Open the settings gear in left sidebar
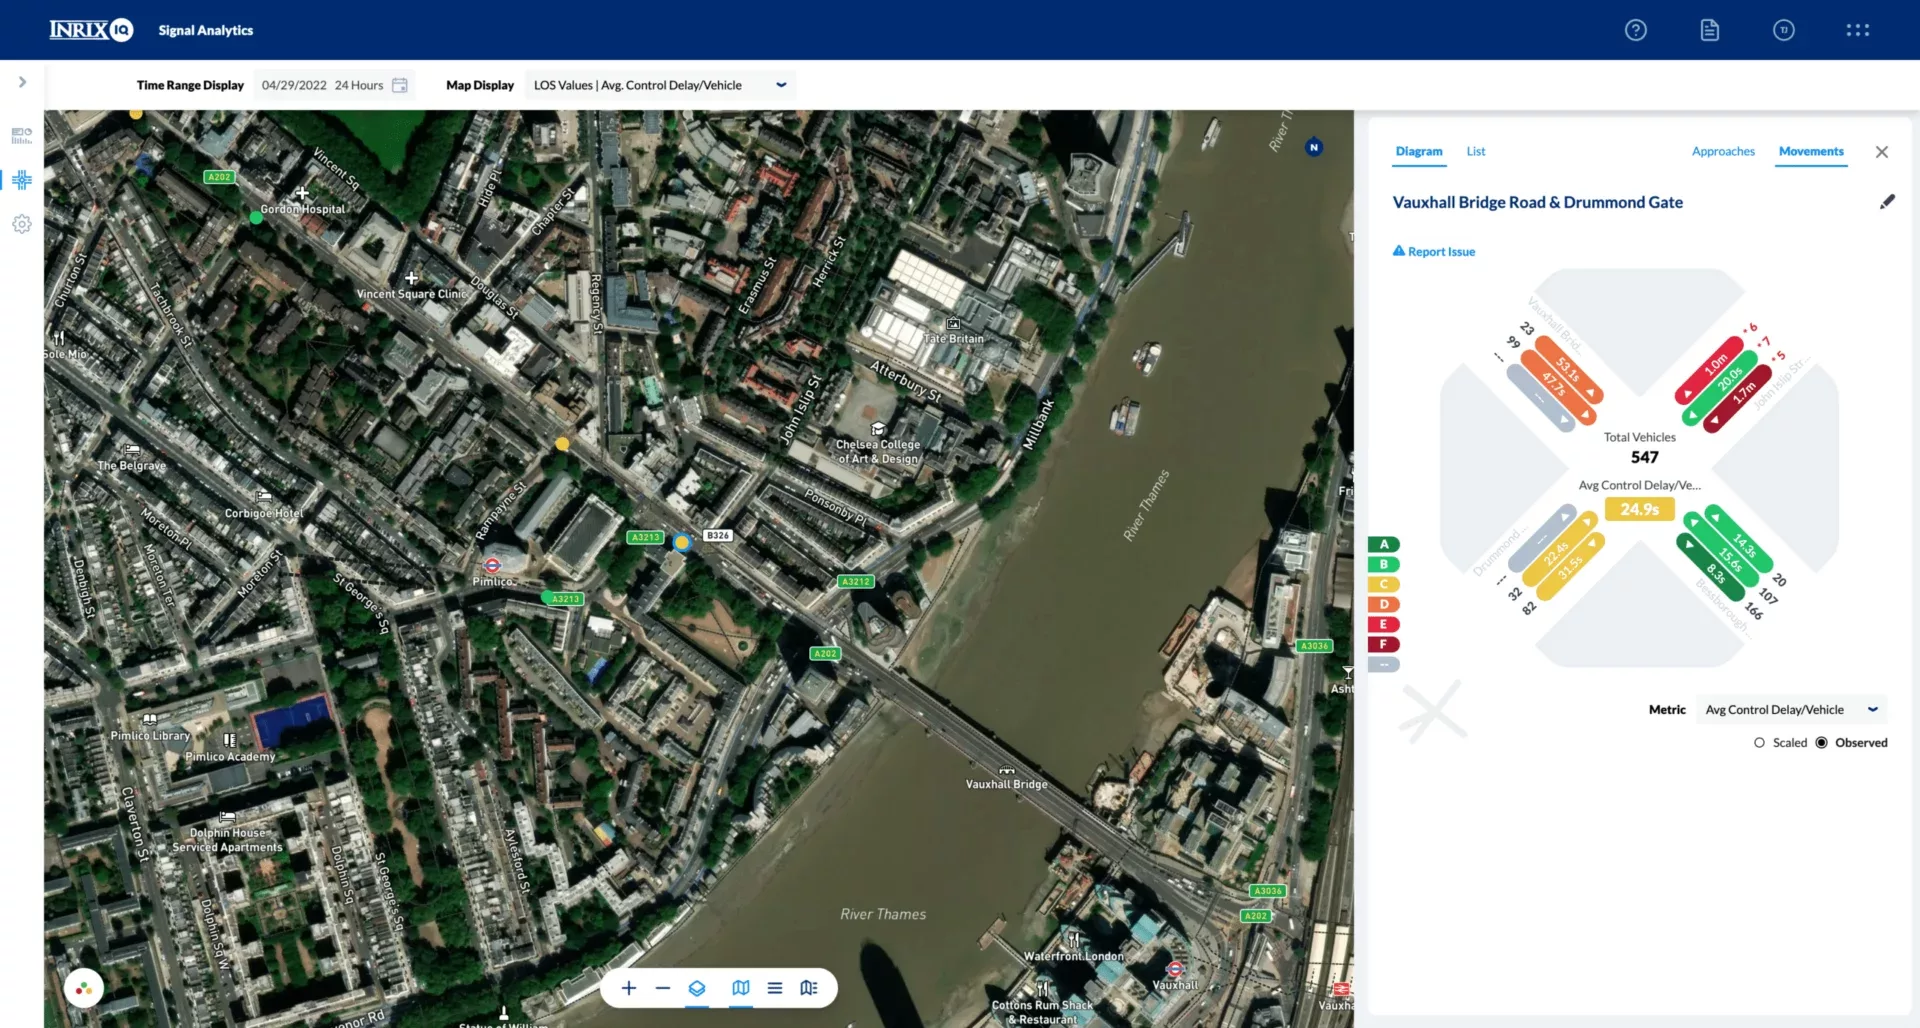 tap(21, 224)
